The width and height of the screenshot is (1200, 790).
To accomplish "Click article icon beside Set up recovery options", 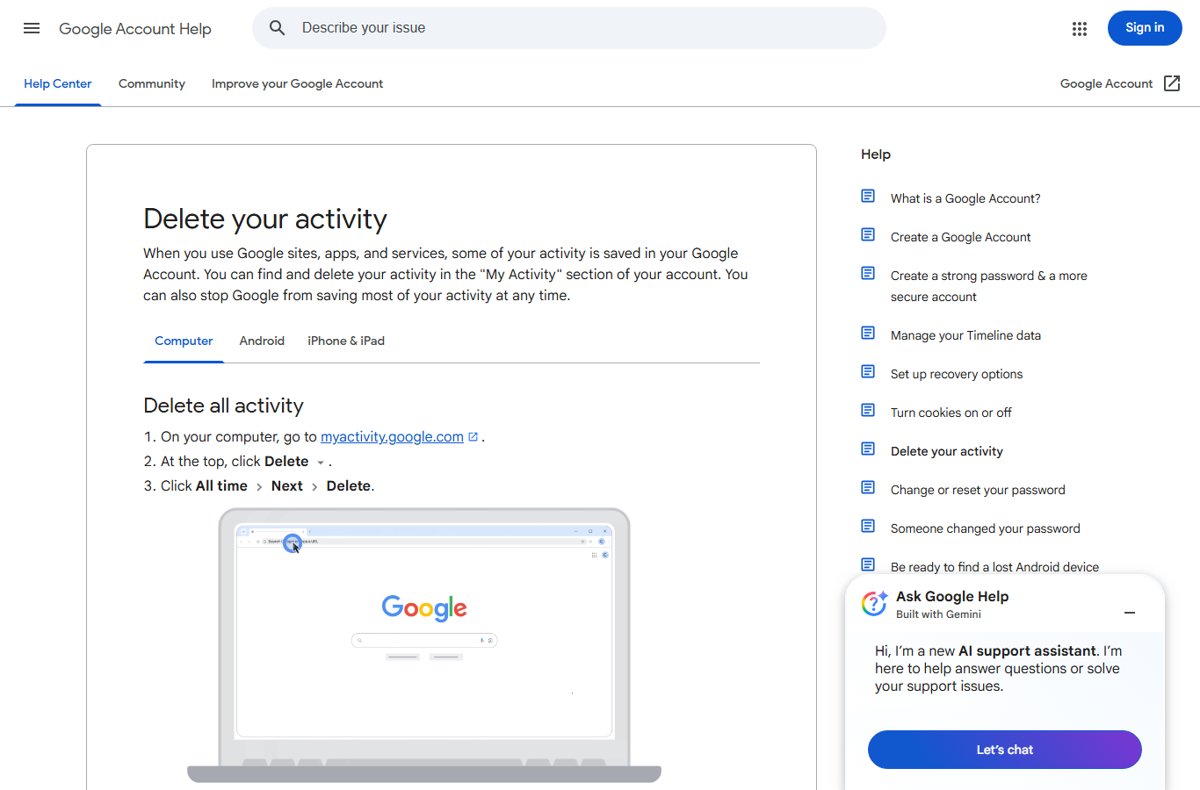I will 868,372.
